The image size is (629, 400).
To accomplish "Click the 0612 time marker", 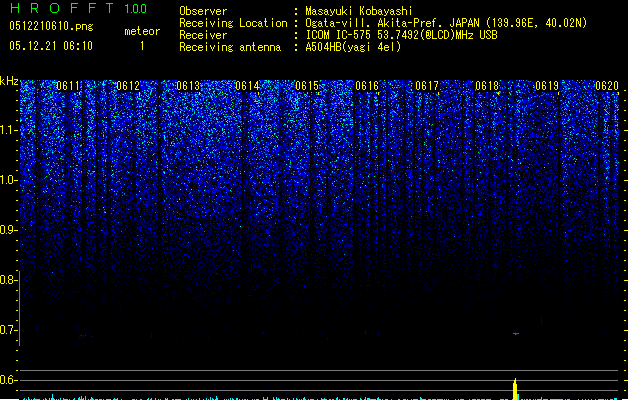I will coord(128,86).
